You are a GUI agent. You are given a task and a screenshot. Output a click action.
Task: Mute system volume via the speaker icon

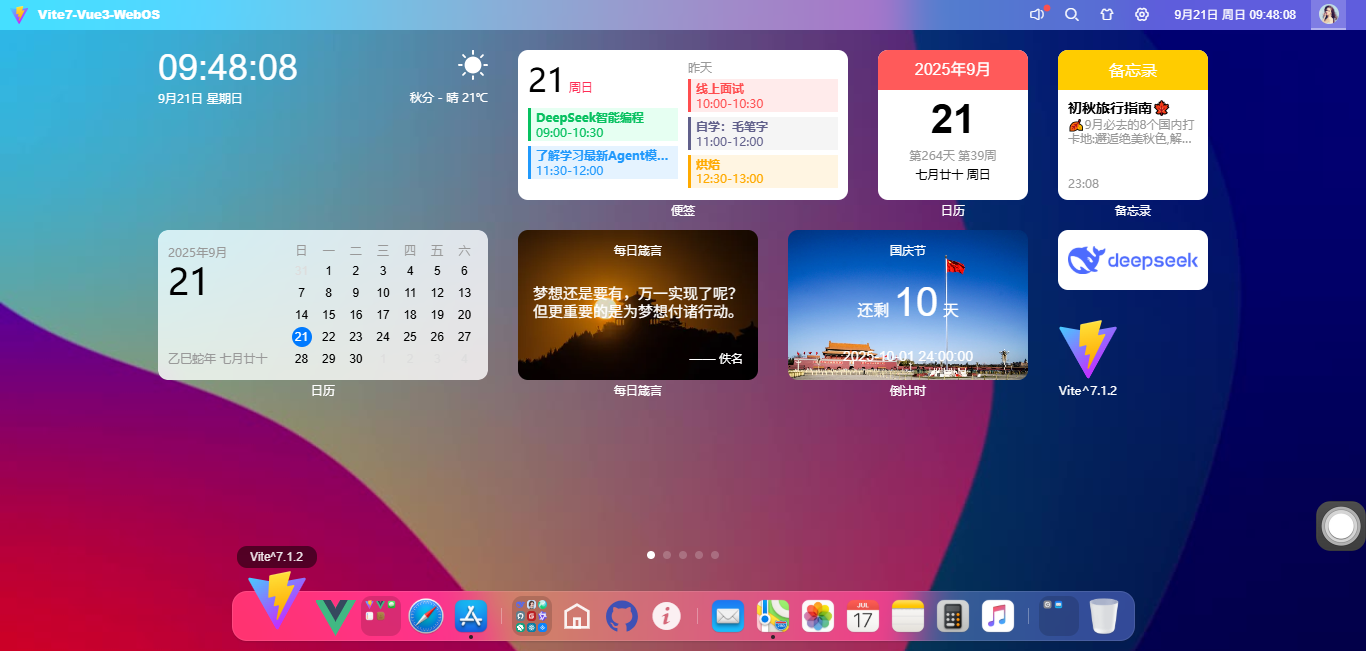pyautogui.click(x=1036, y=14)
